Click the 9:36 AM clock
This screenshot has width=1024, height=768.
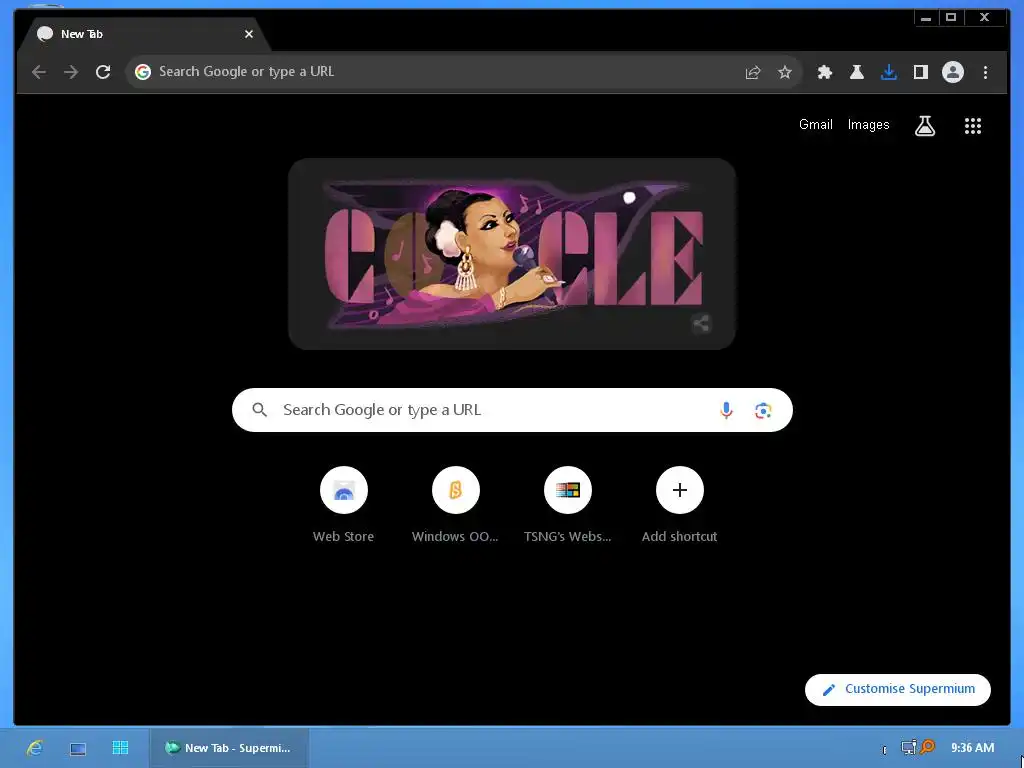[972, 748]
